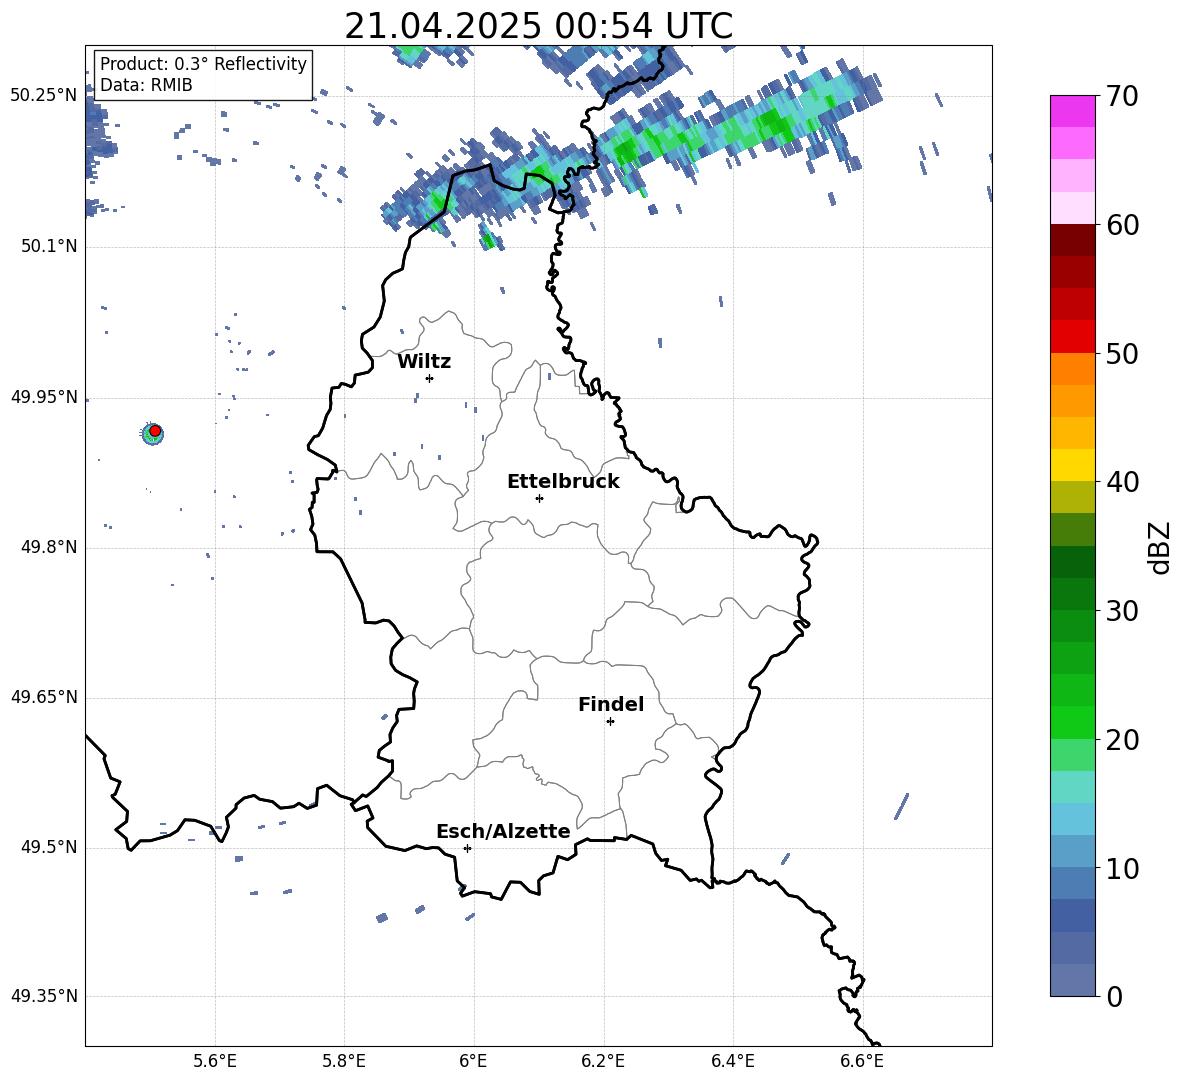The image size is (1184, 1081).
Task: Click the 5.6°E longitude label
Action: [215, 1061]
